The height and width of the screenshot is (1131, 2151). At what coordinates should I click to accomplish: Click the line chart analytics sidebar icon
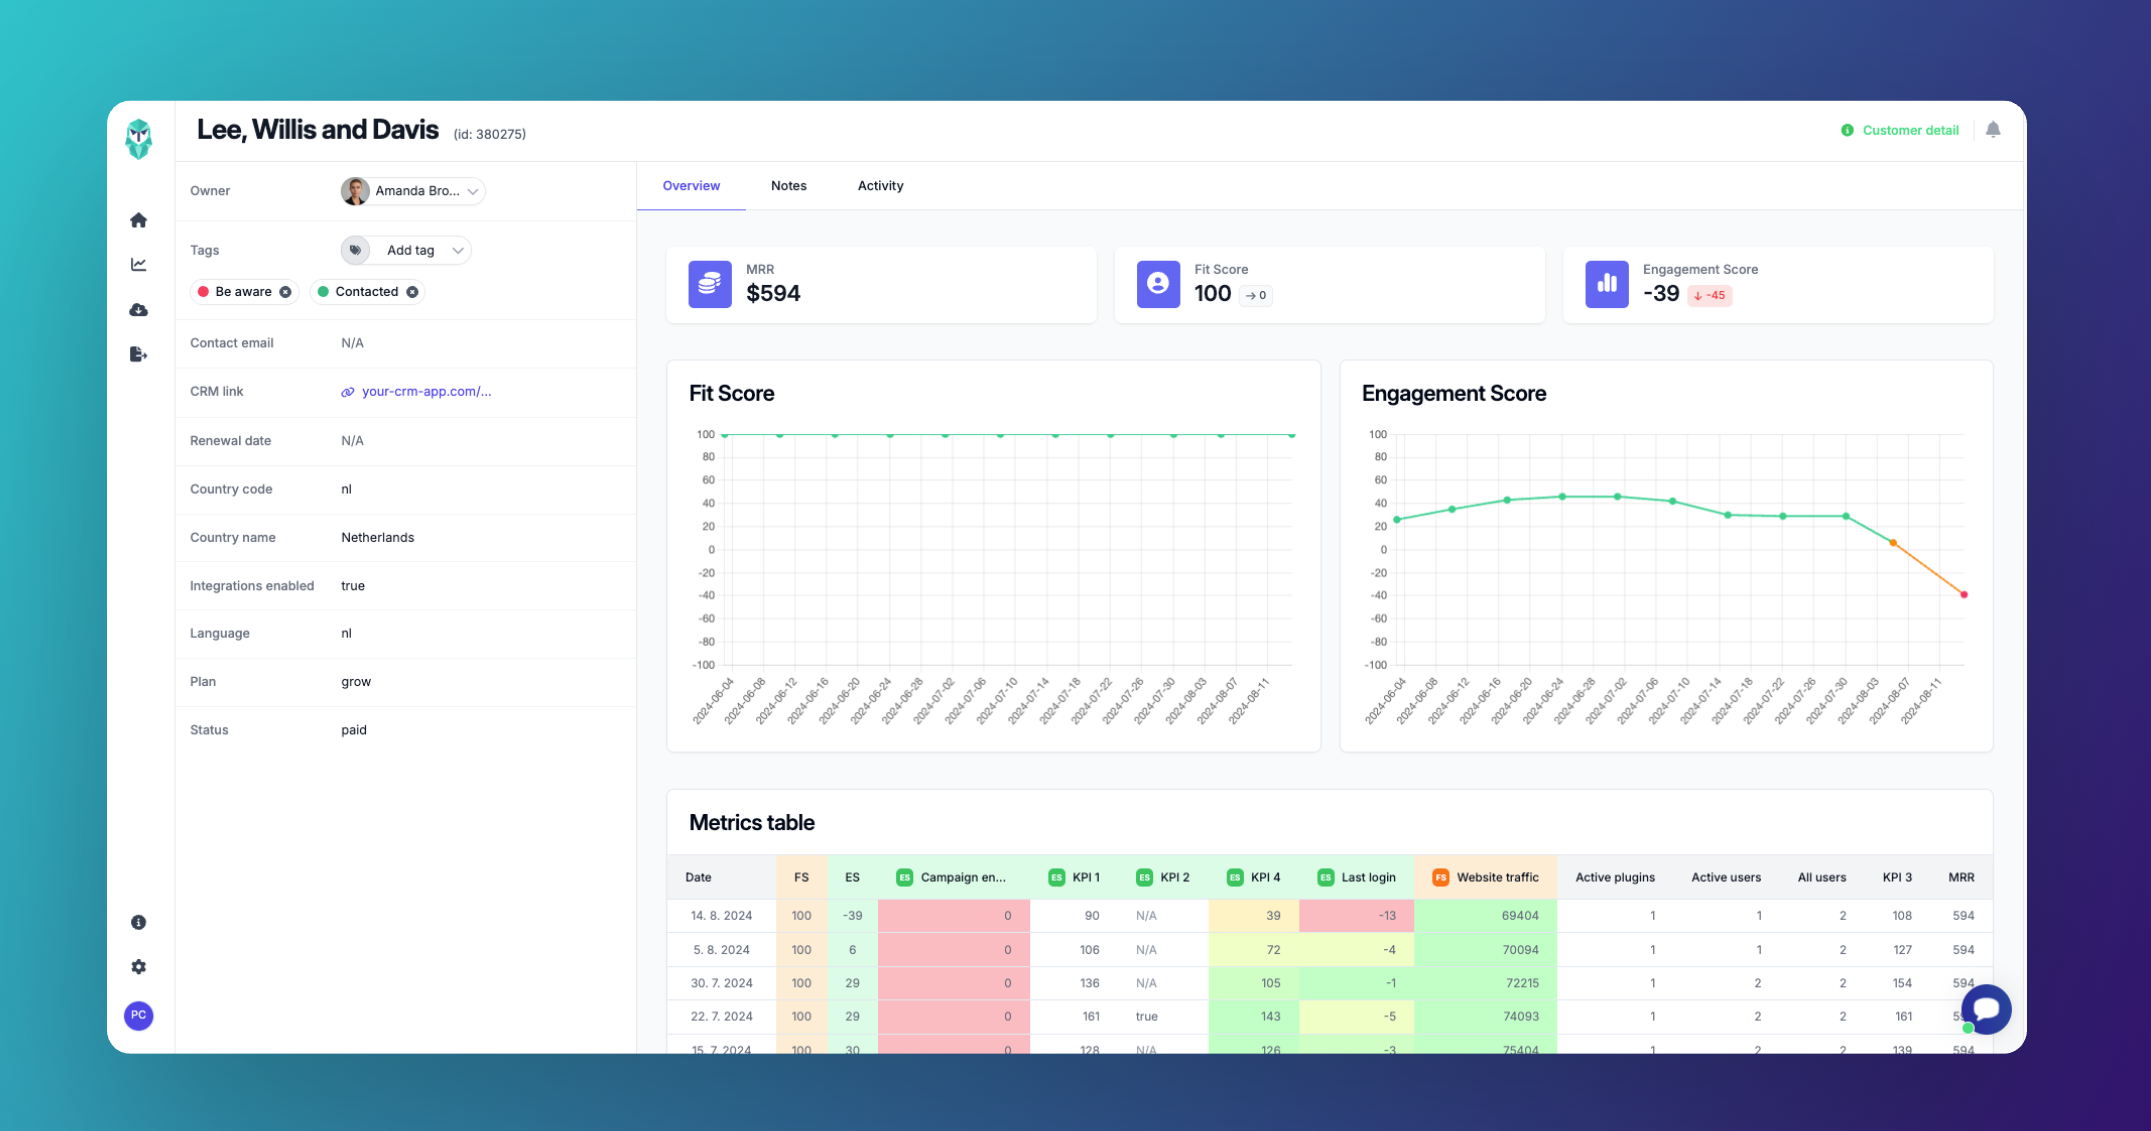[x=139, y=265]
